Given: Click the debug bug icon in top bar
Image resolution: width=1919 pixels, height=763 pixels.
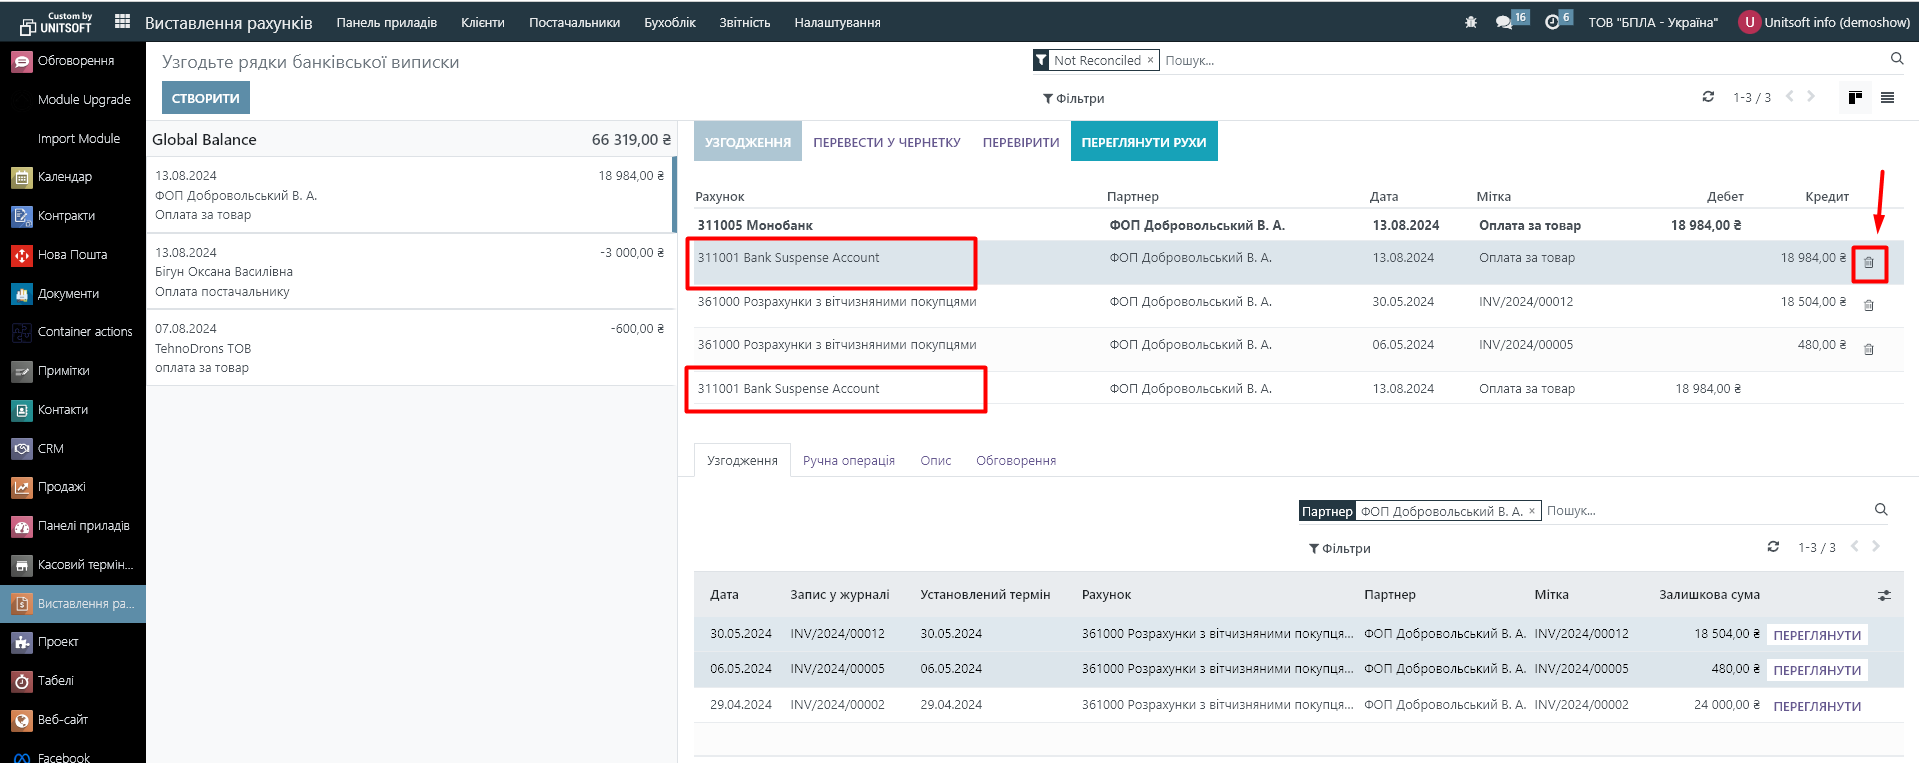Looking at the screenshot, I should click(1470, 22).
